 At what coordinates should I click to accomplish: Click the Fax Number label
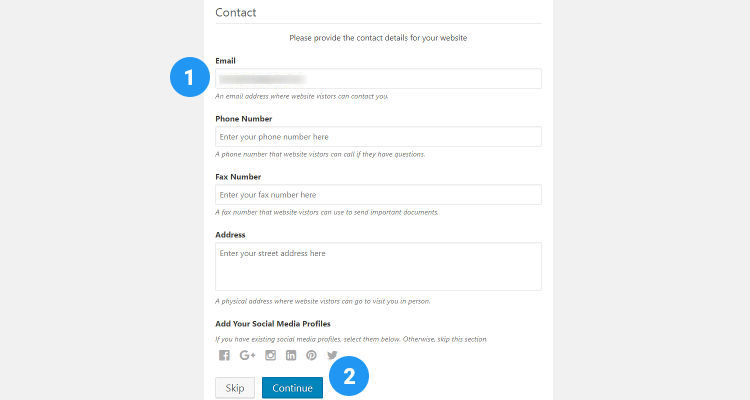click(x=238, y=177)
